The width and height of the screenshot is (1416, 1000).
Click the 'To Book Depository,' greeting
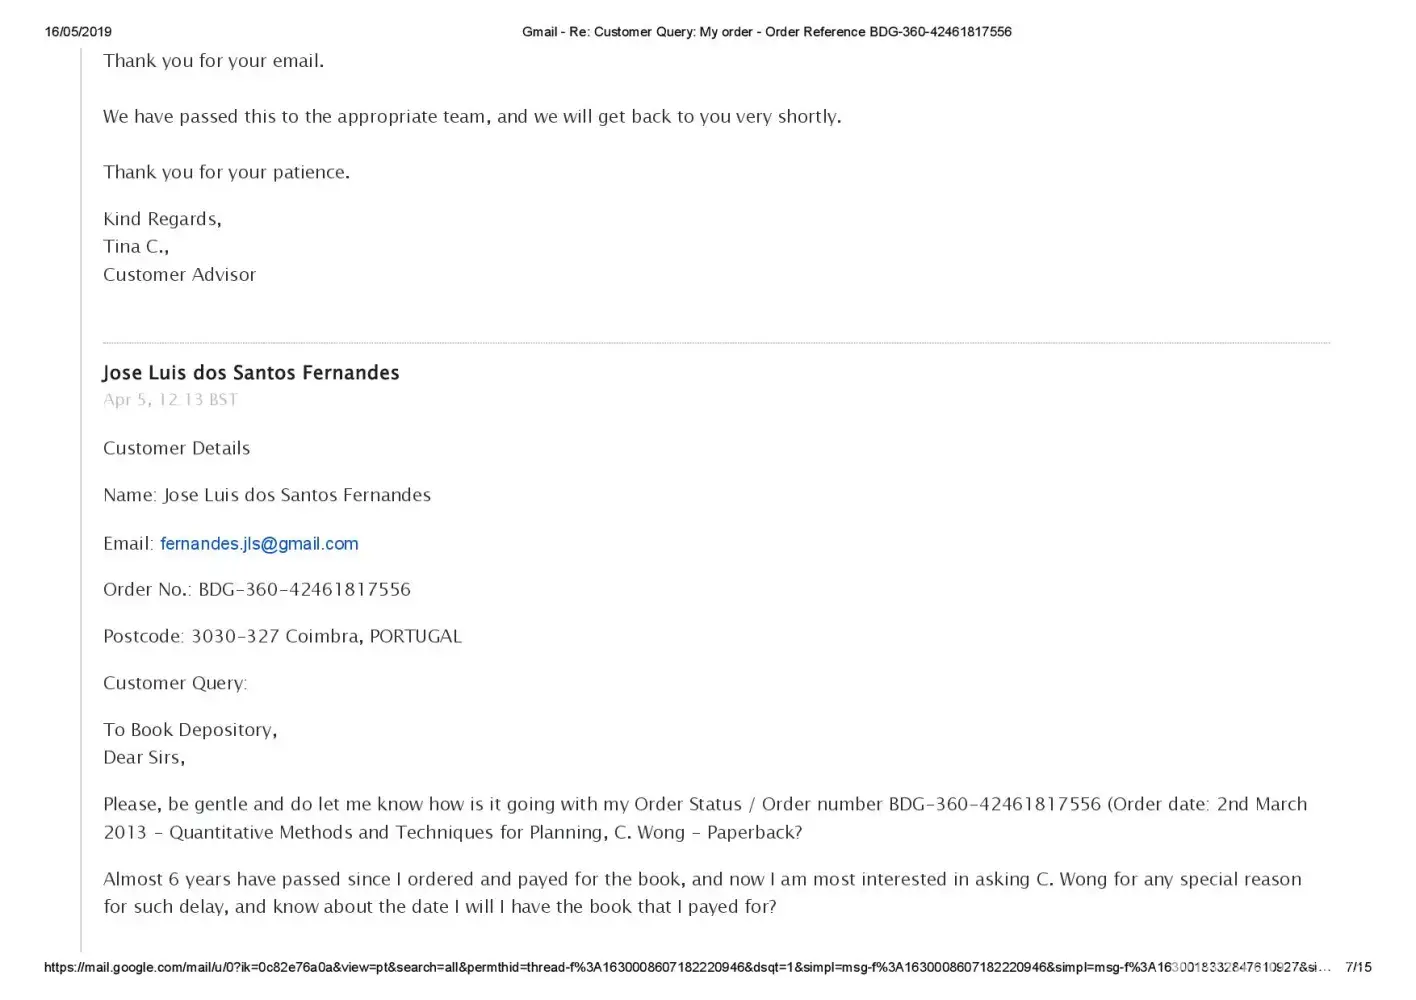coord(190,730)
